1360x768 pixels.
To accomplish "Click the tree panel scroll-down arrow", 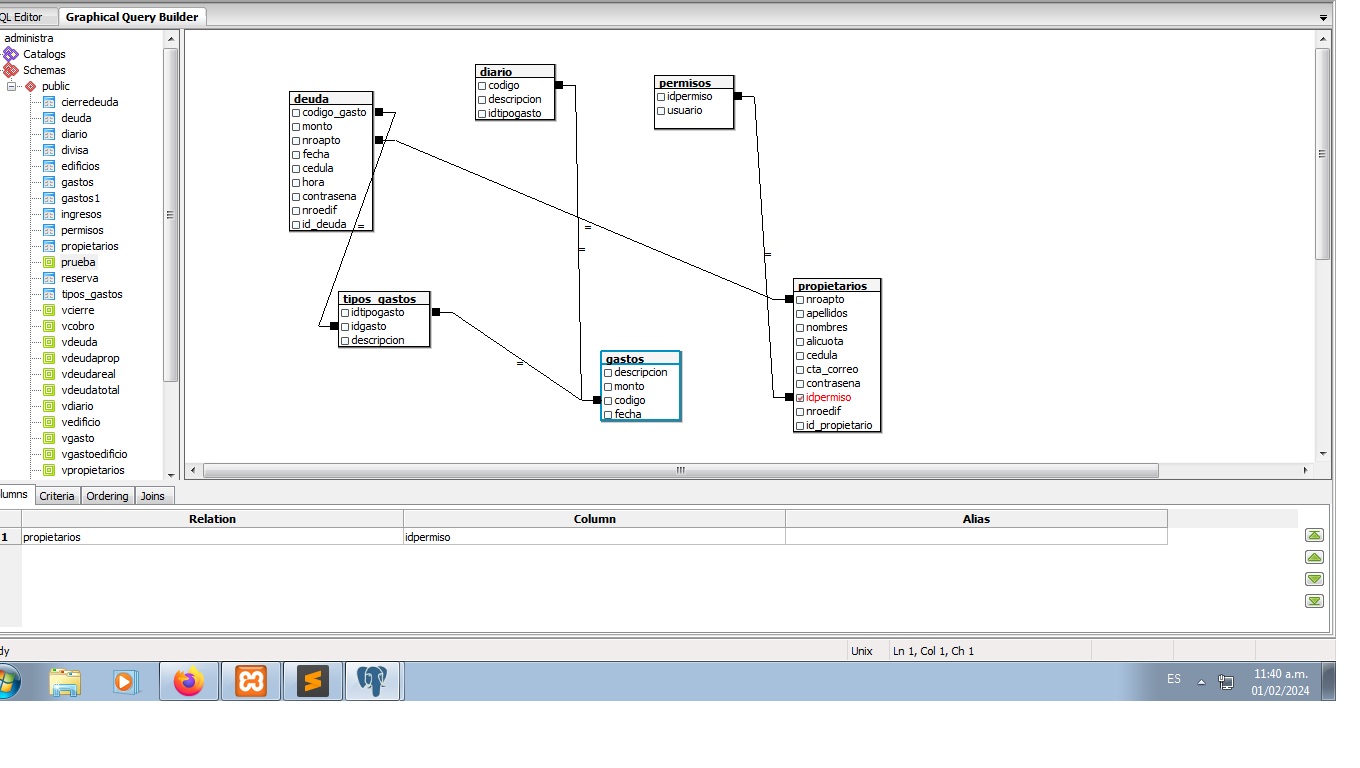I will point(170,475).
